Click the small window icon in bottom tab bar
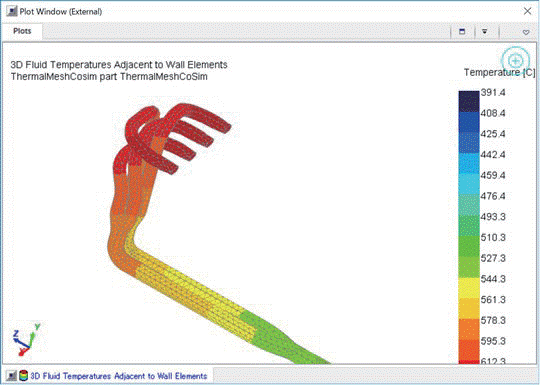The width and height of the screenshot is (540, 385). tap(12, 376)
